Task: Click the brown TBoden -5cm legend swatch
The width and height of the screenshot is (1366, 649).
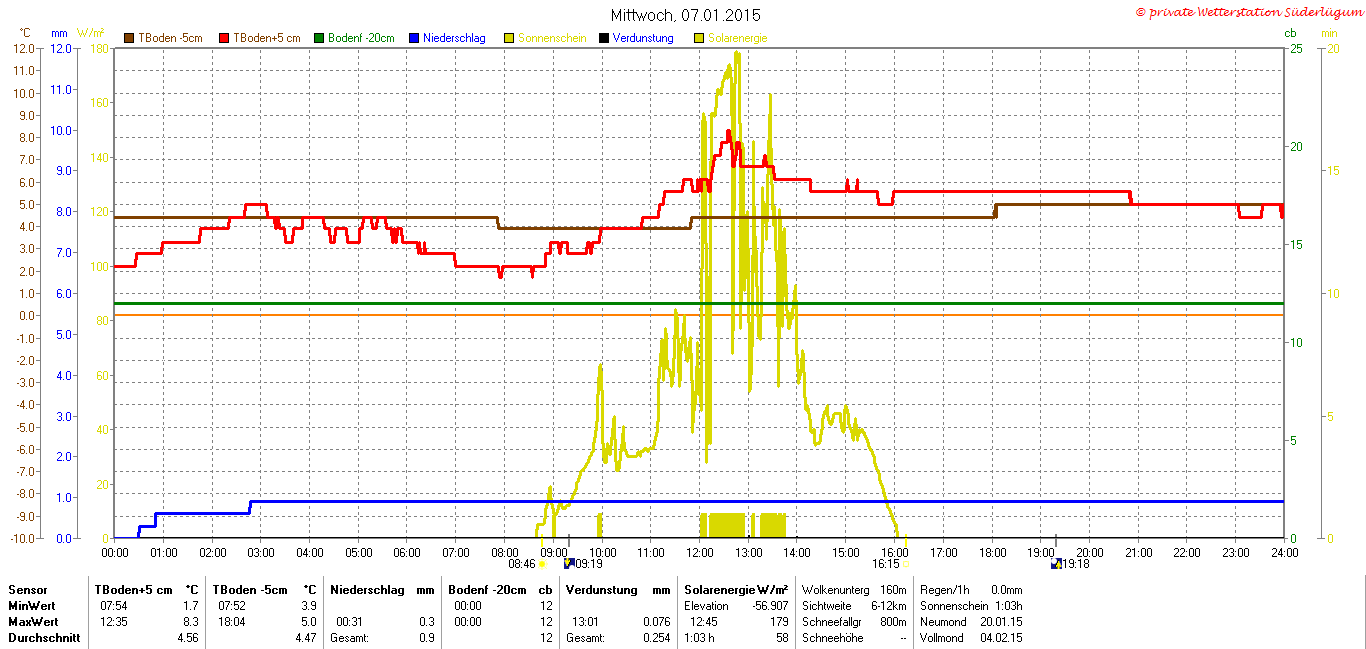Action: [129, 38]
